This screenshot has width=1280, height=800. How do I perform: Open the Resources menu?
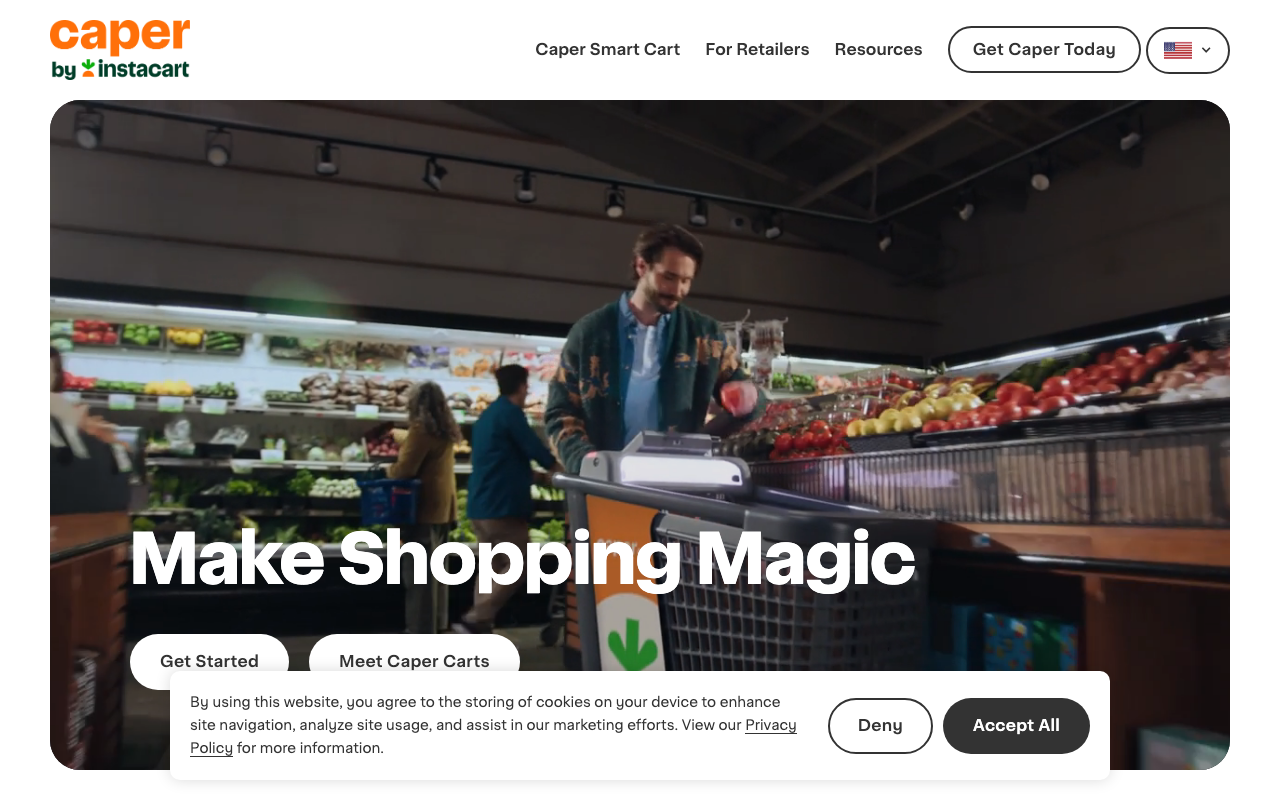(x=878, y=49)
